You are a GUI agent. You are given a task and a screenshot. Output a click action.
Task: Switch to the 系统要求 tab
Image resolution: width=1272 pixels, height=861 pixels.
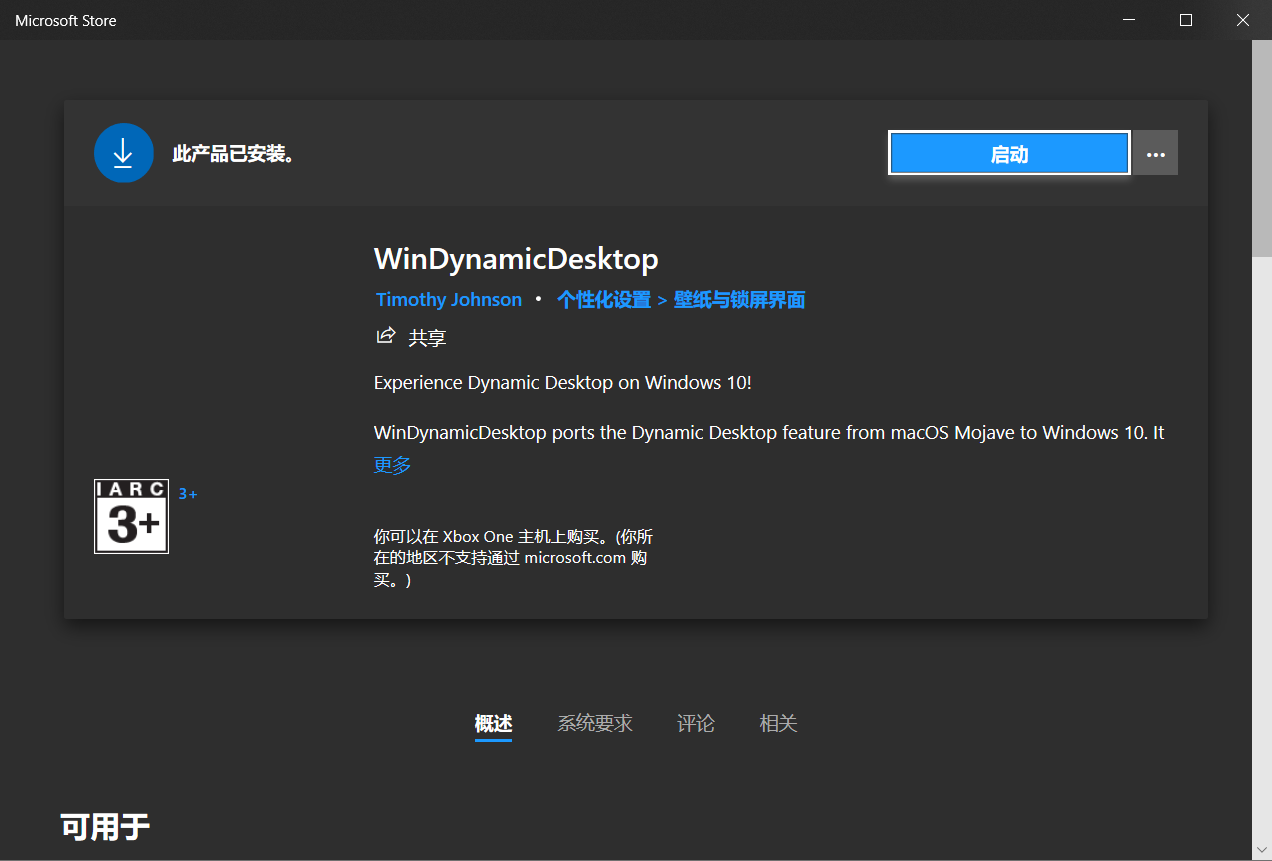click(x=595, y=723)
